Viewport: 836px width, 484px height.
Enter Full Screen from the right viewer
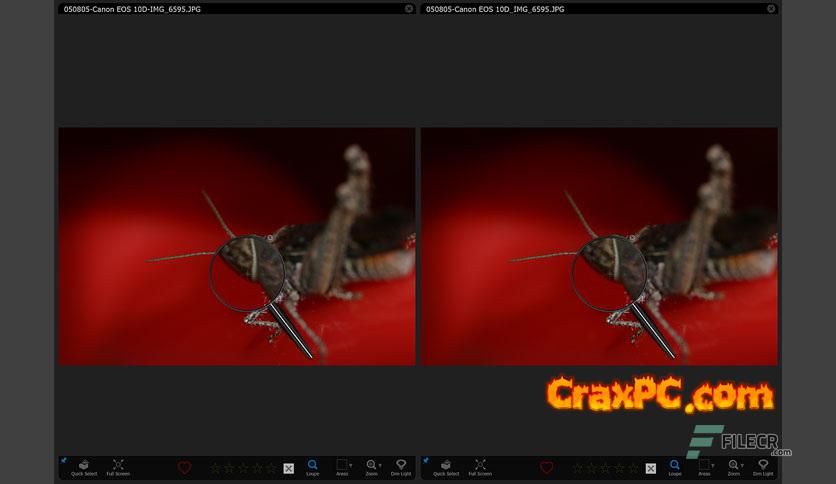[480, 467]
